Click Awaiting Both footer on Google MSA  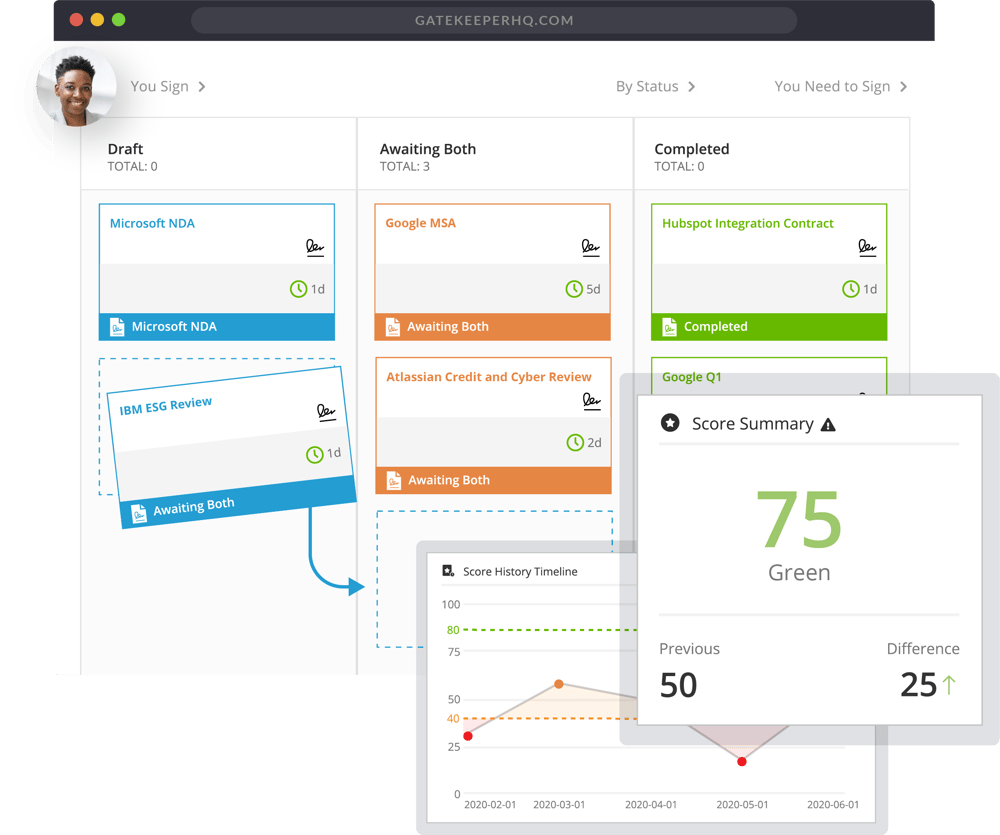(x=492, y=327)
